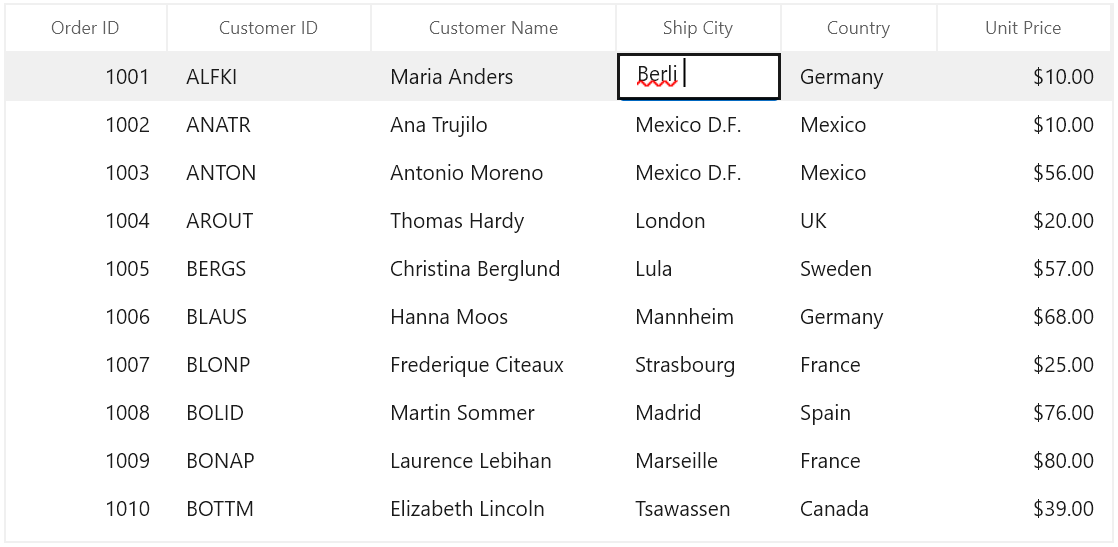Image resolution: width=1118 pixels, height=547 pixels.
Task: Select order 1003 cell
Action: pos(127,173)
